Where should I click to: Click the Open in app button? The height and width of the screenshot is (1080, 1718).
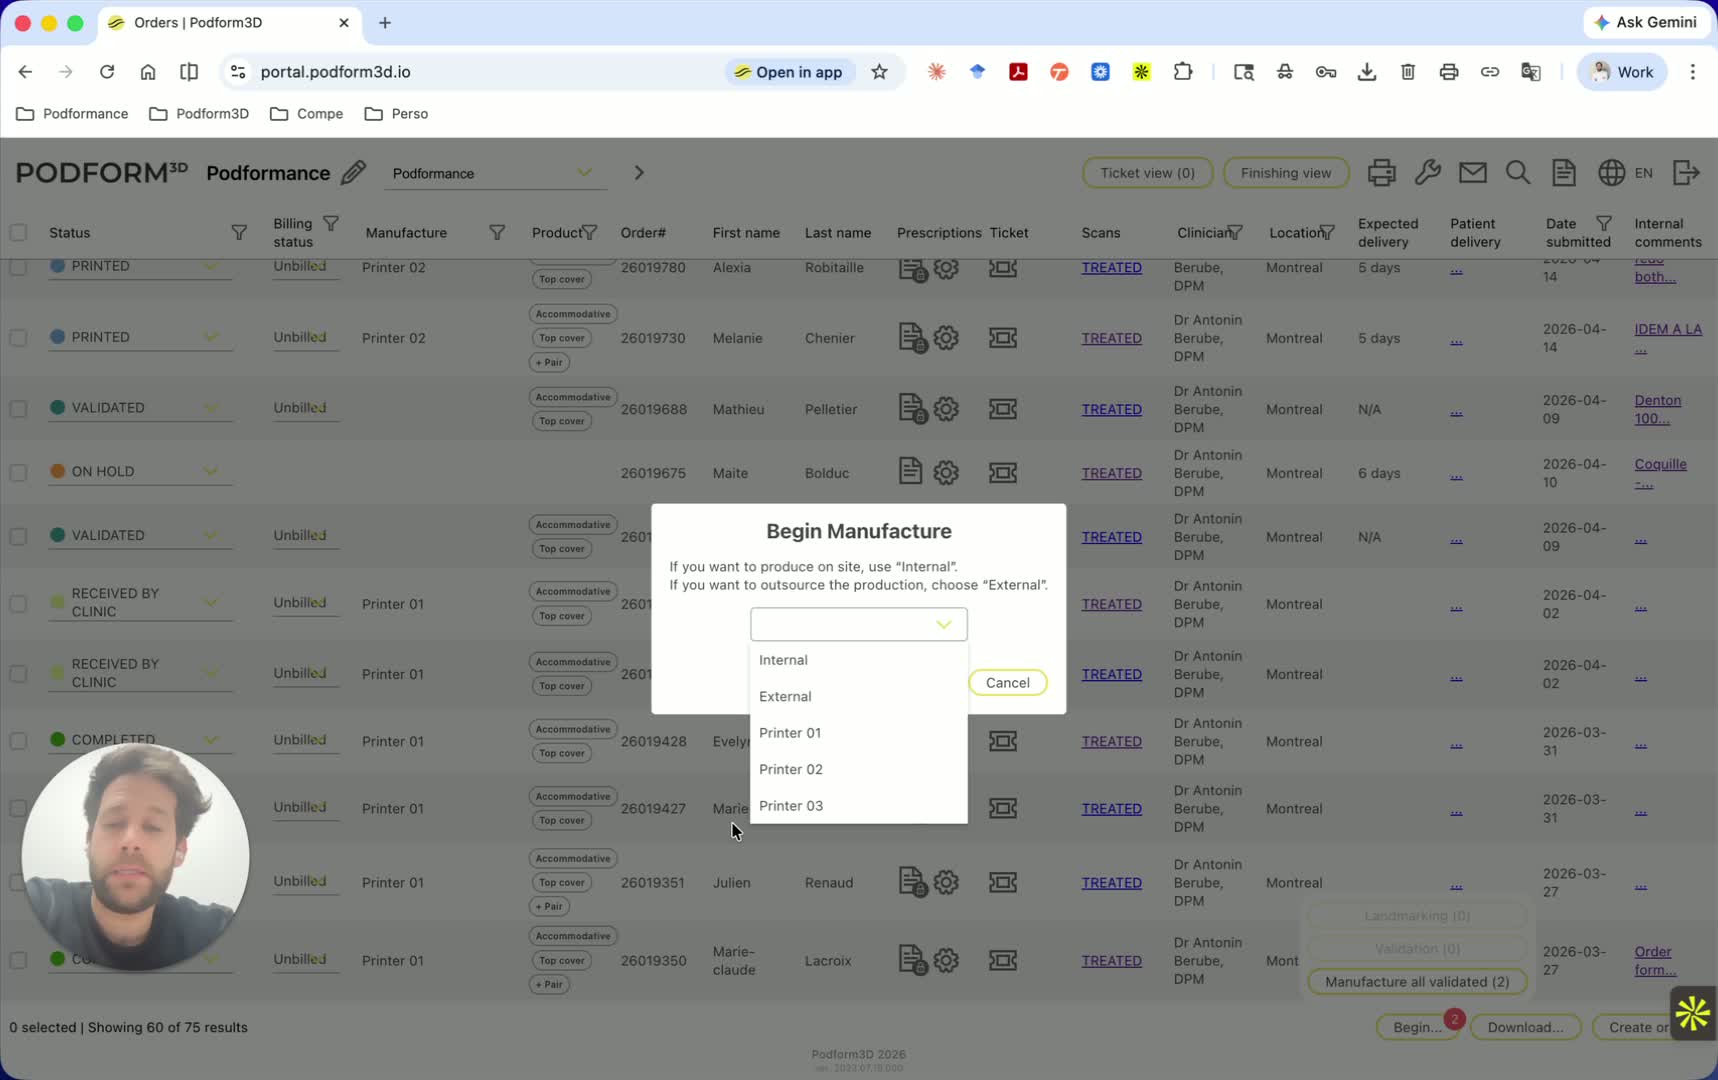click(789, 72)
